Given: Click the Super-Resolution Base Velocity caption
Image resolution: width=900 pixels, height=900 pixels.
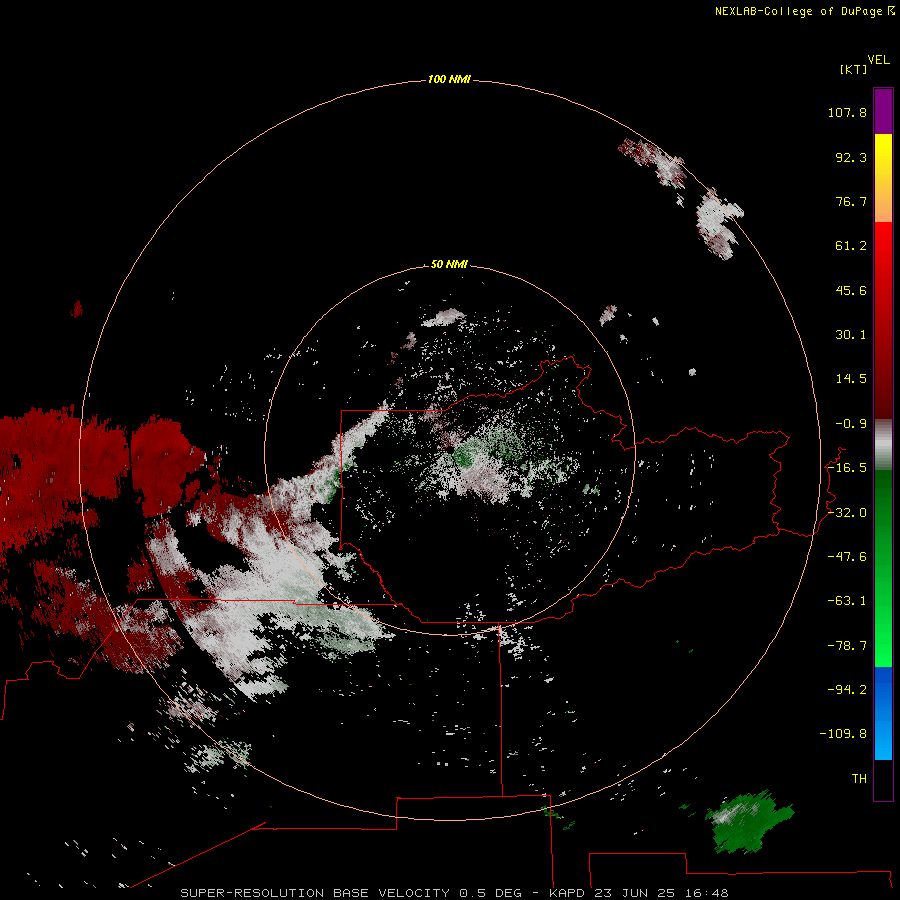Looking at the screenshot, I should point(455,893).
